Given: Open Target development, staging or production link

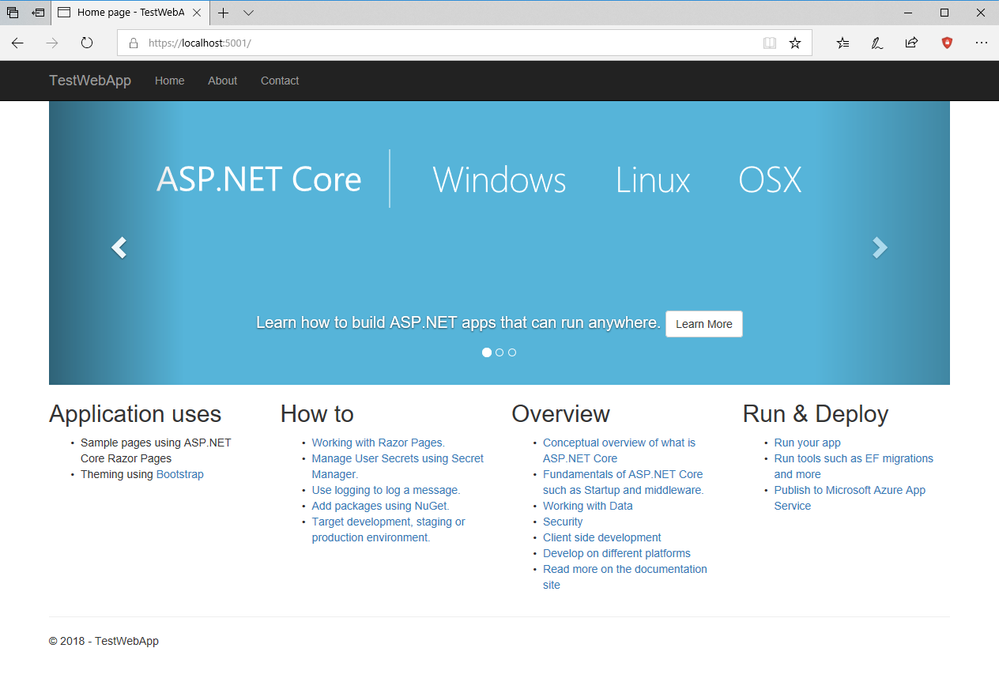Looking at the screenshot, I should pos(388,530).
